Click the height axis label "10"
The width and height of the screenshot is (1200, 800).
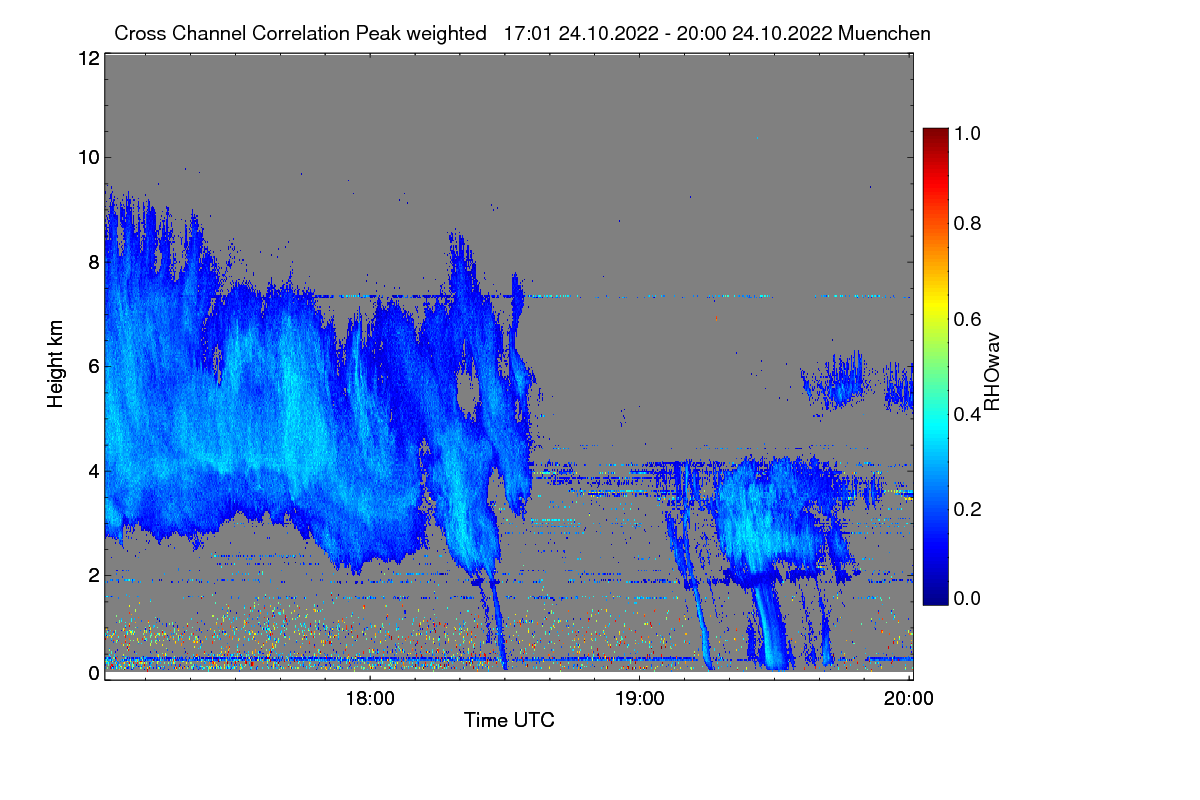click(87, 157)
